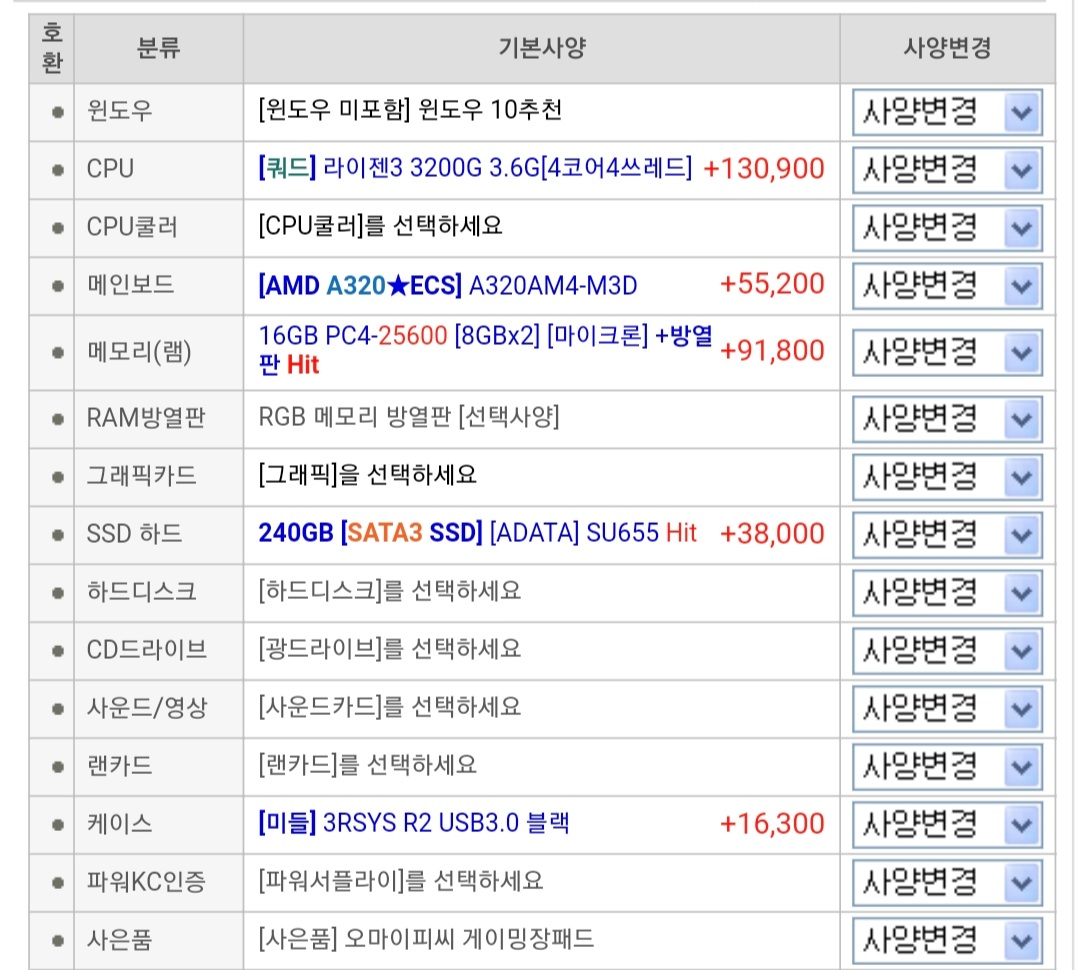
Task: Click compatibility dot in 케이스 row
Action: 58,825
